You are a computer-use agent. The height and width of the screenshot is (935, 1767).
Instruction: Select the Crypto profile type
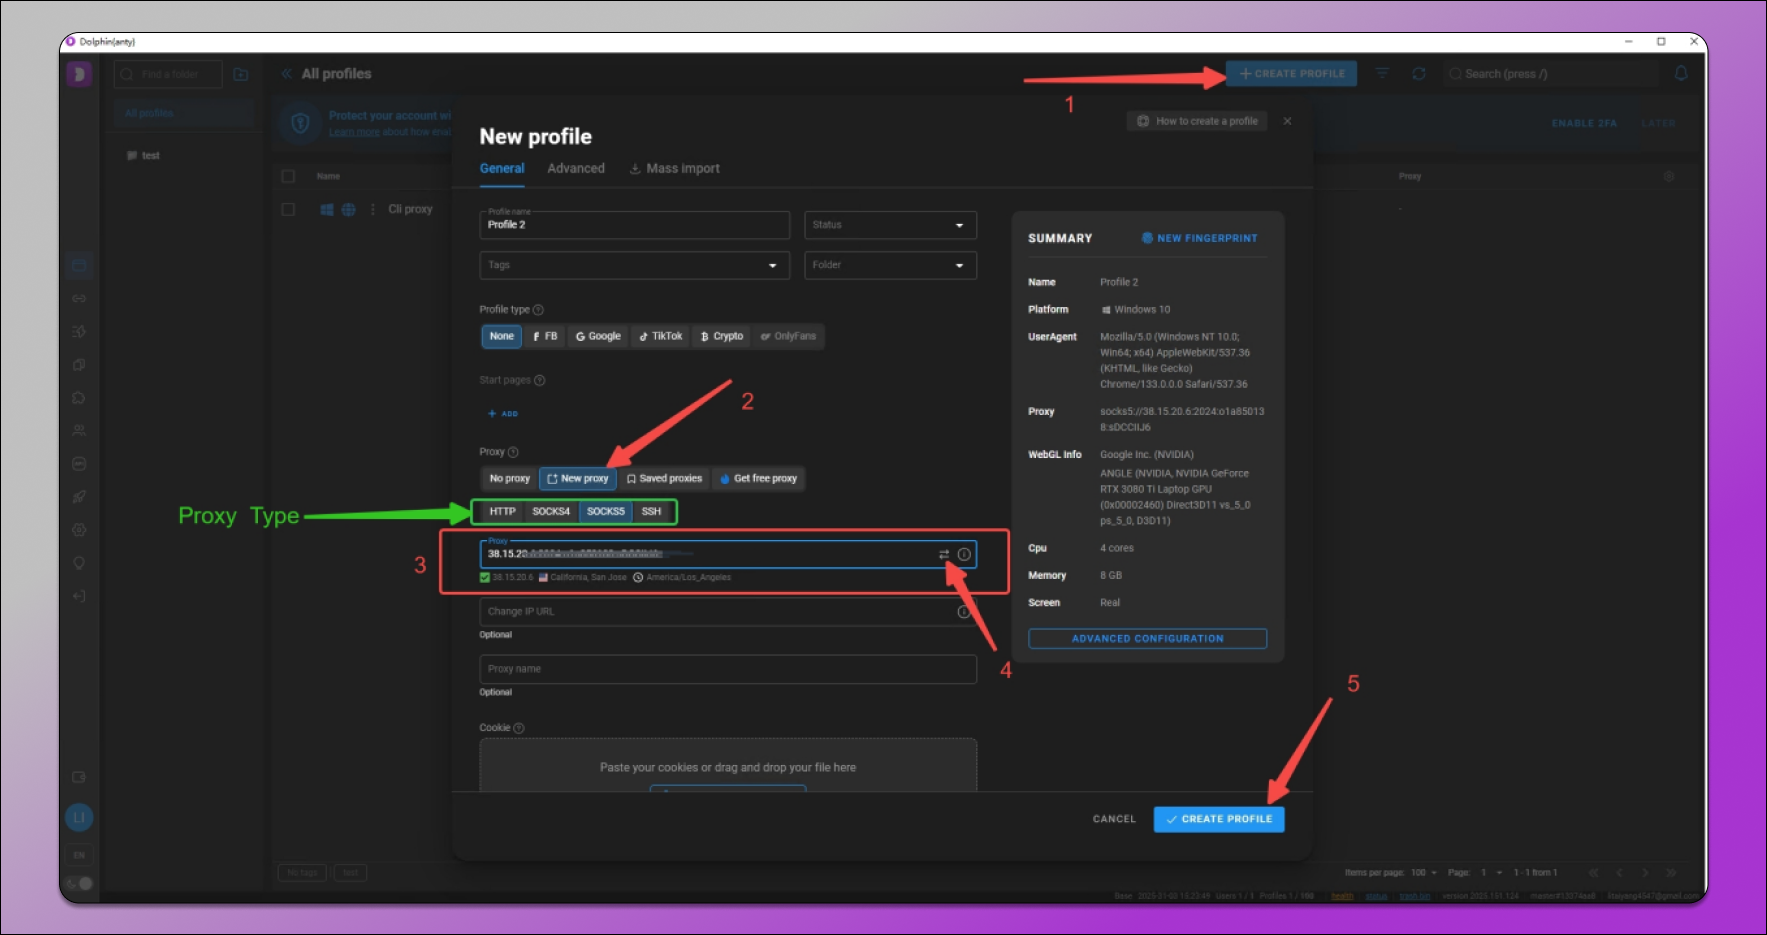[x=722, y=336]
